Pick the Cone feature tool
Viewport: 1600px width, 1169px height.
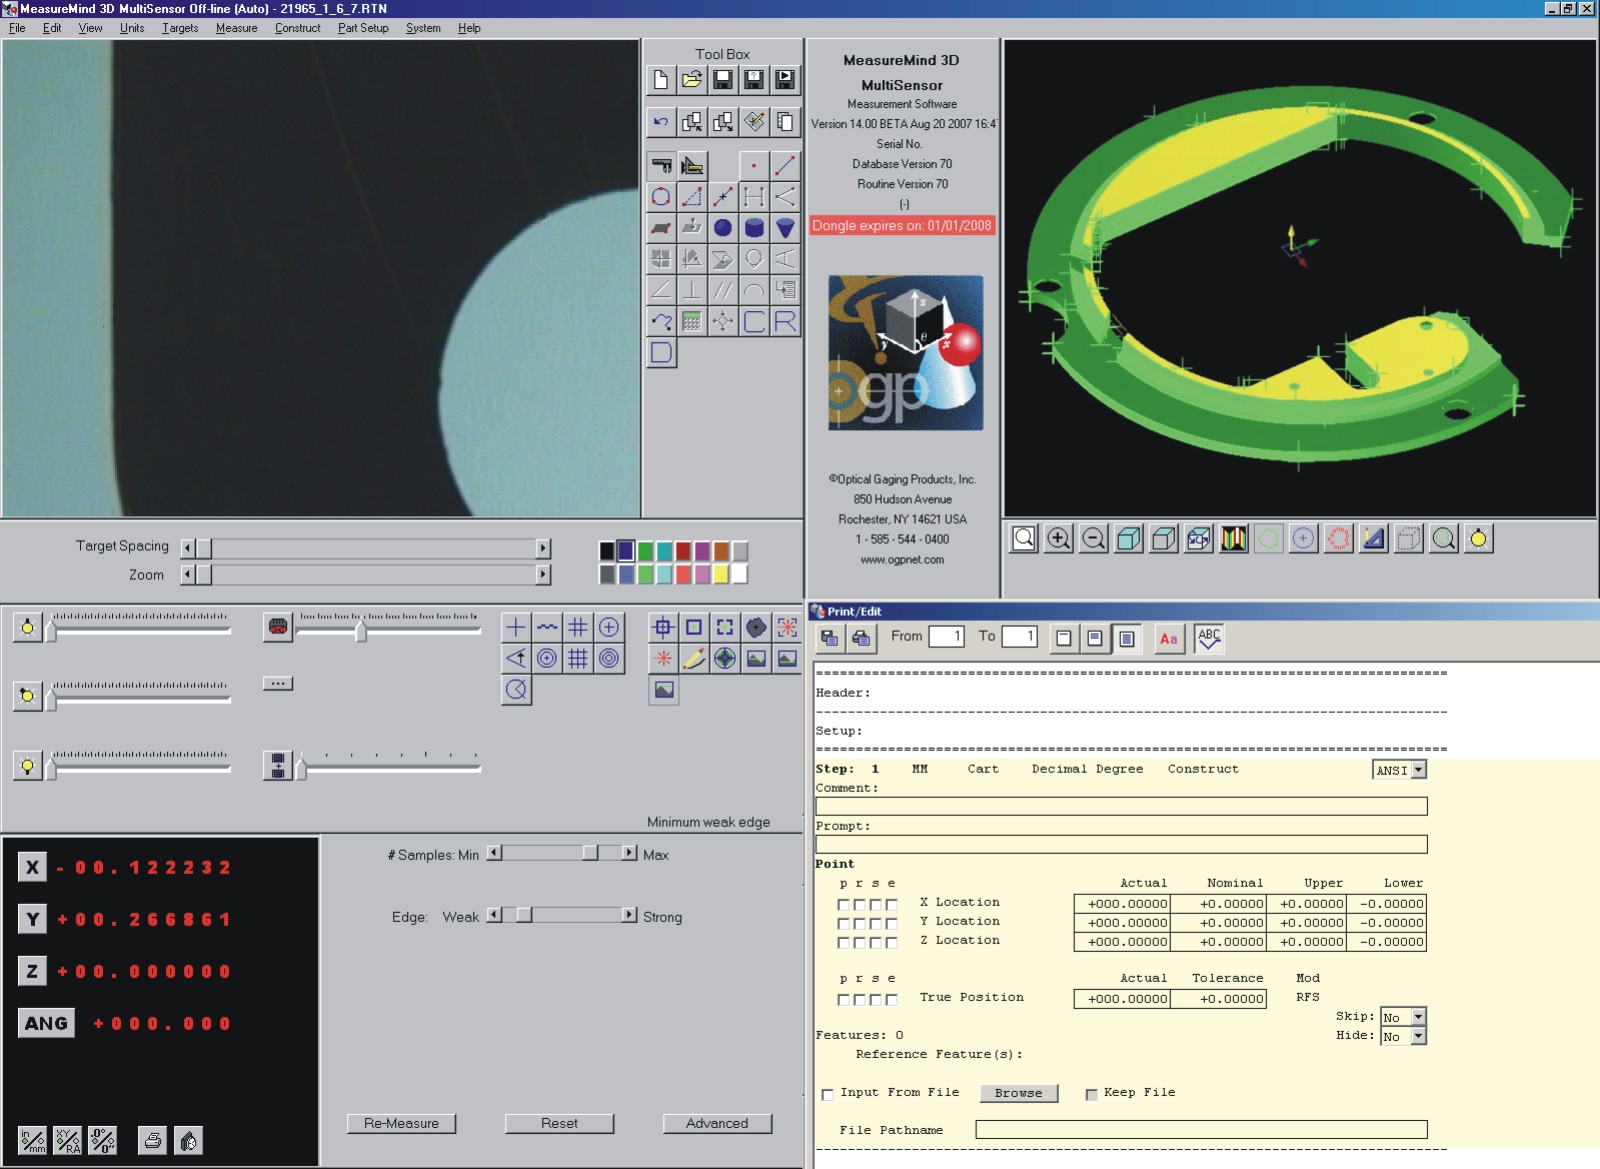pos(785,228)
